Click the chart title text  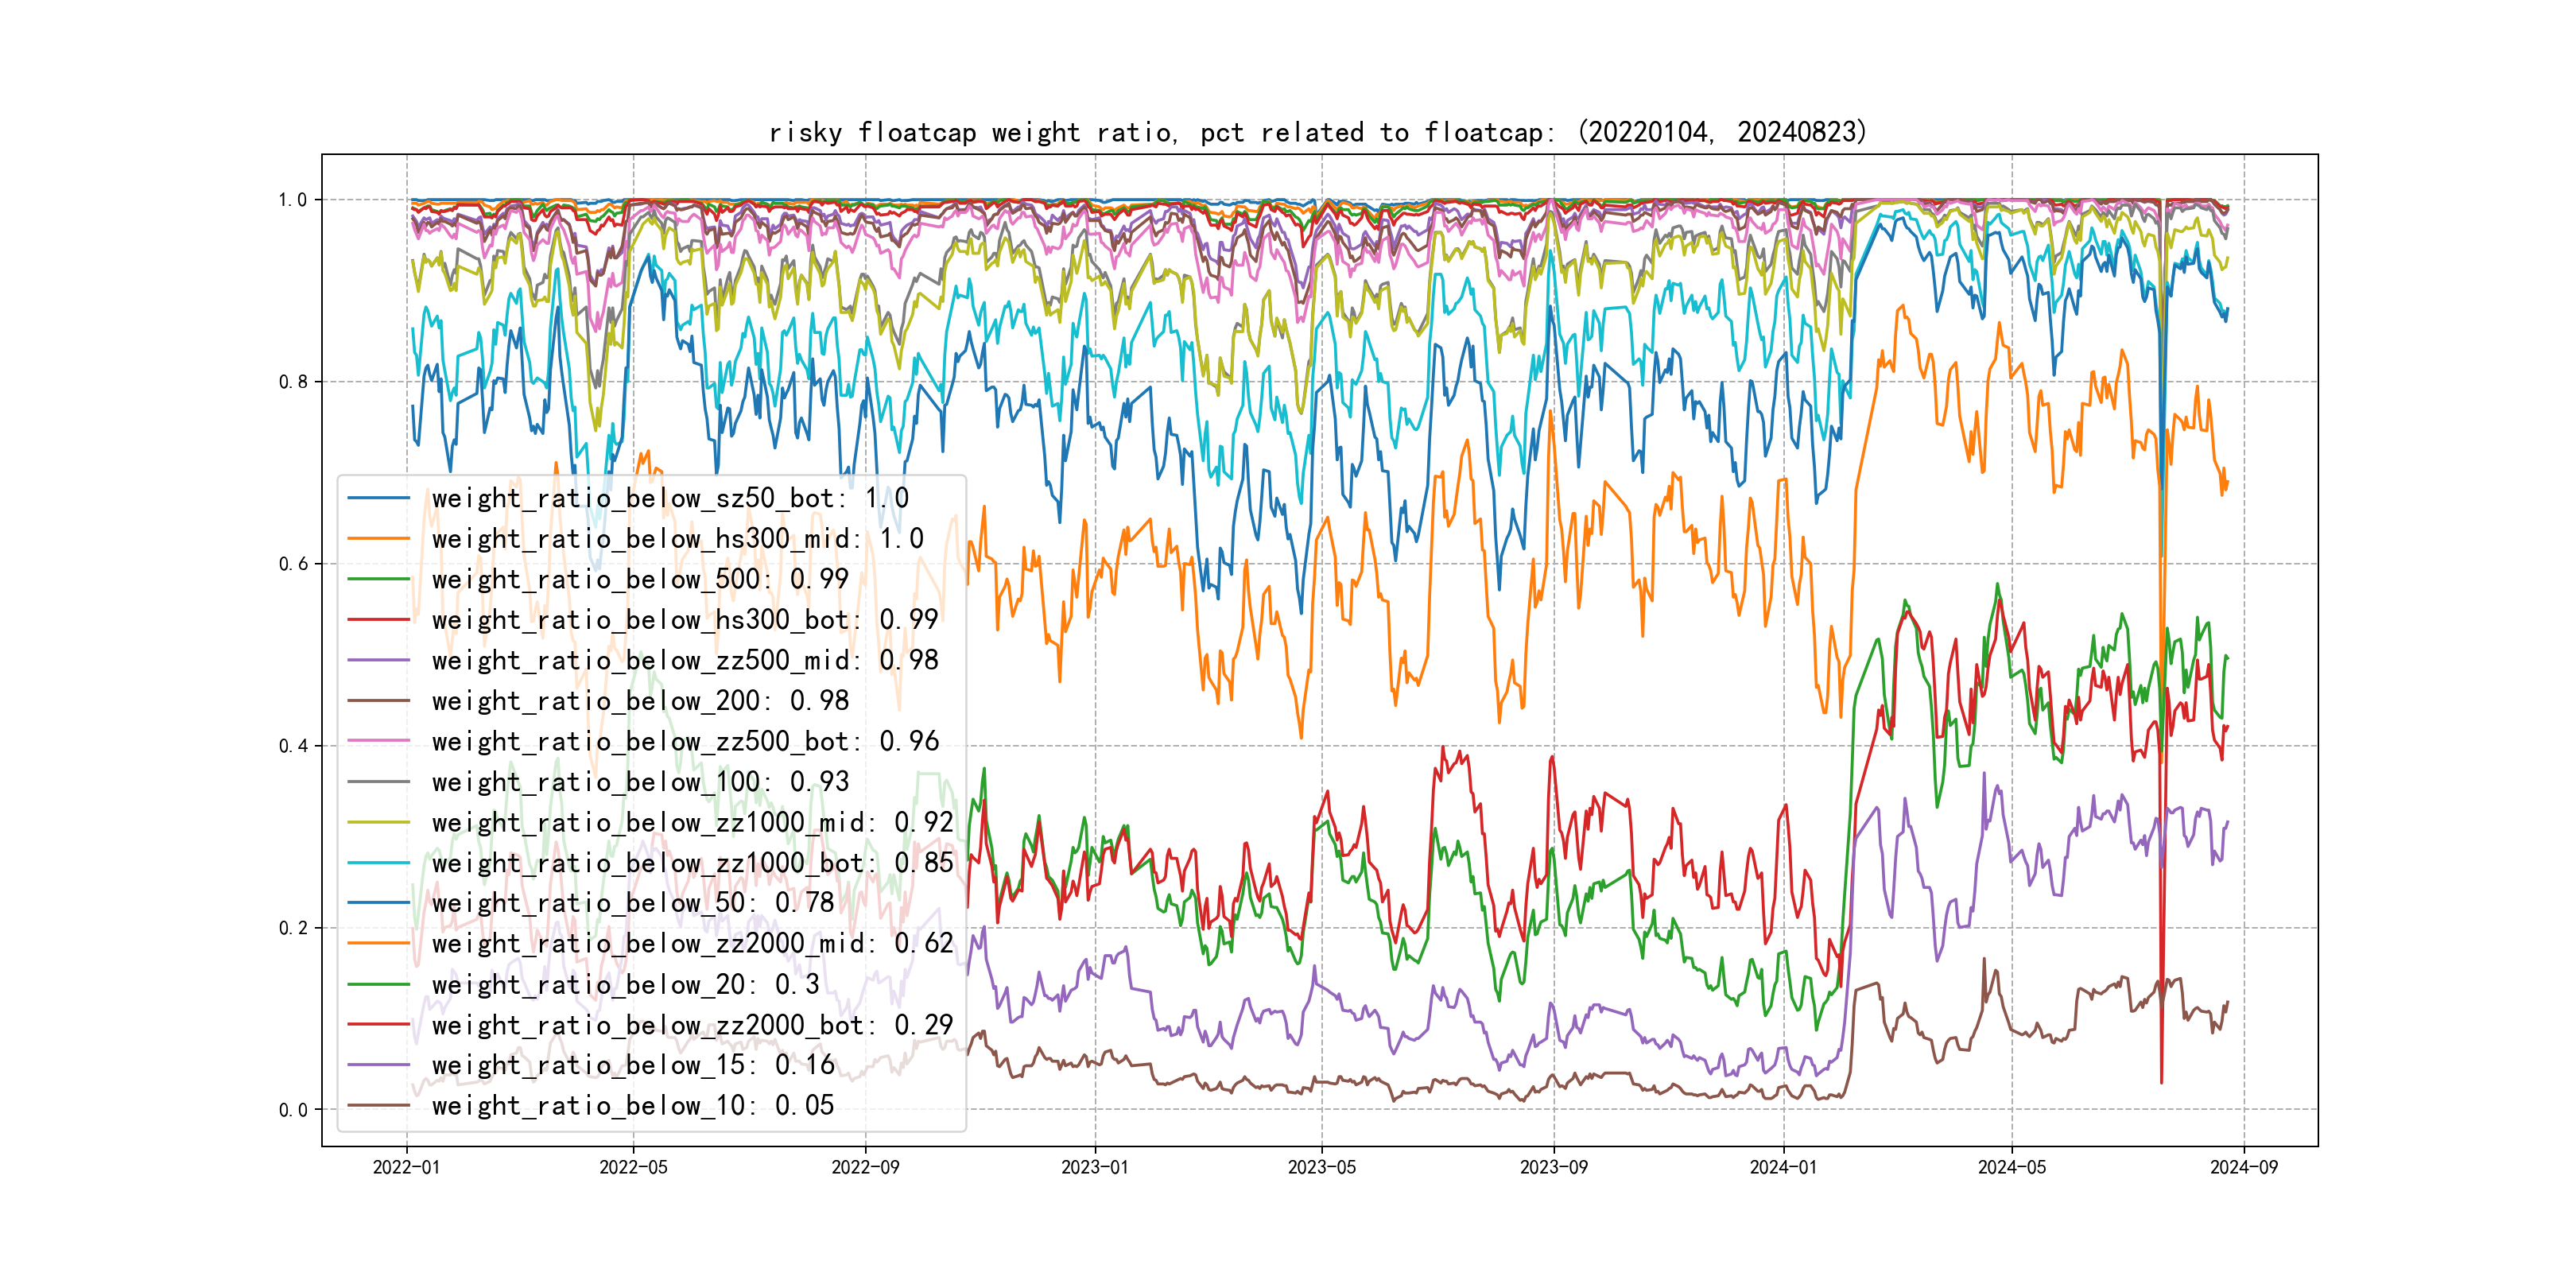point(1317,132)
